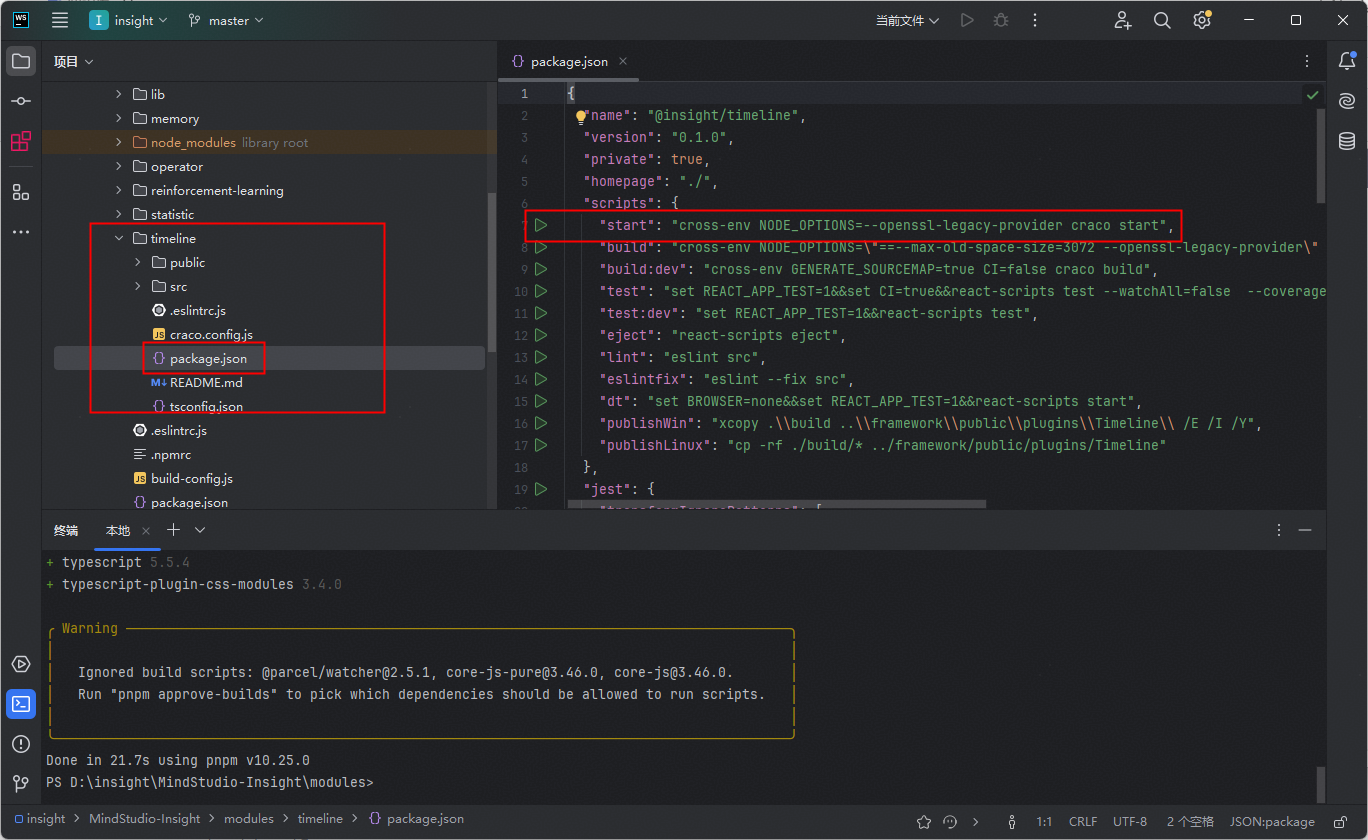Open the Notifications bell panel

coord(1347,61)
